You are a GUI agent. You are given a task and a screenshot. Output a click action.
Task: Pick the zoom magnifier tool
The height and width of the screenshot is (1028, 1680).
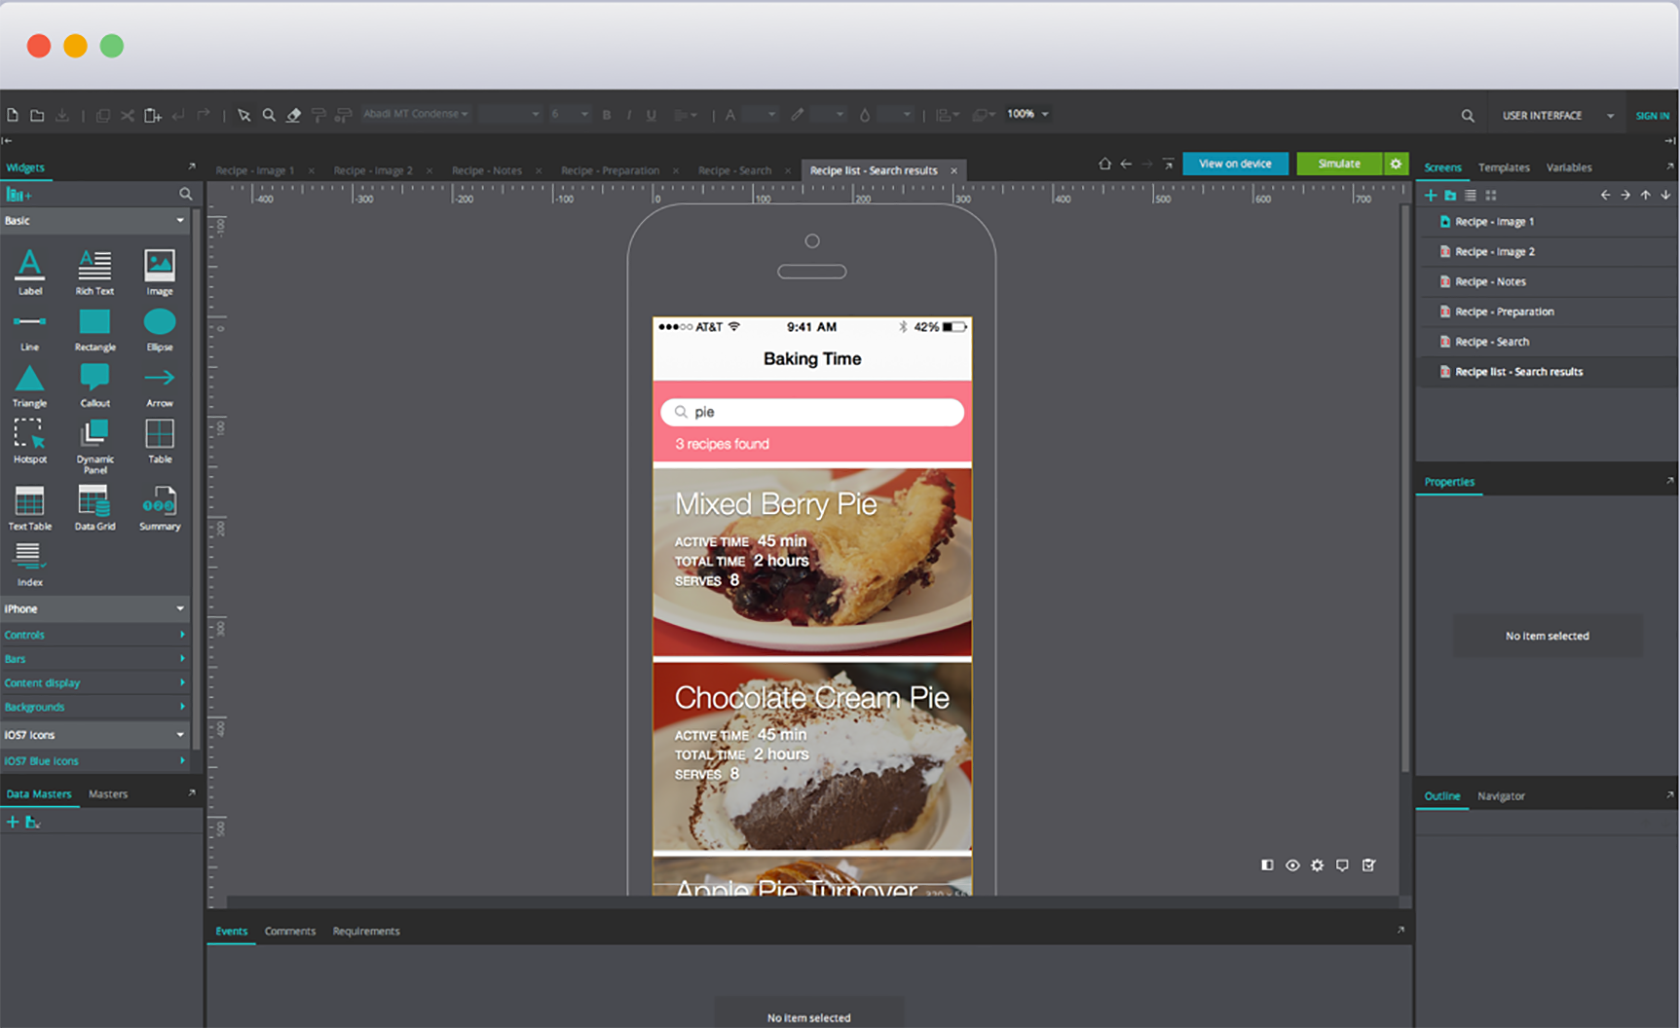tap(269, 115)
